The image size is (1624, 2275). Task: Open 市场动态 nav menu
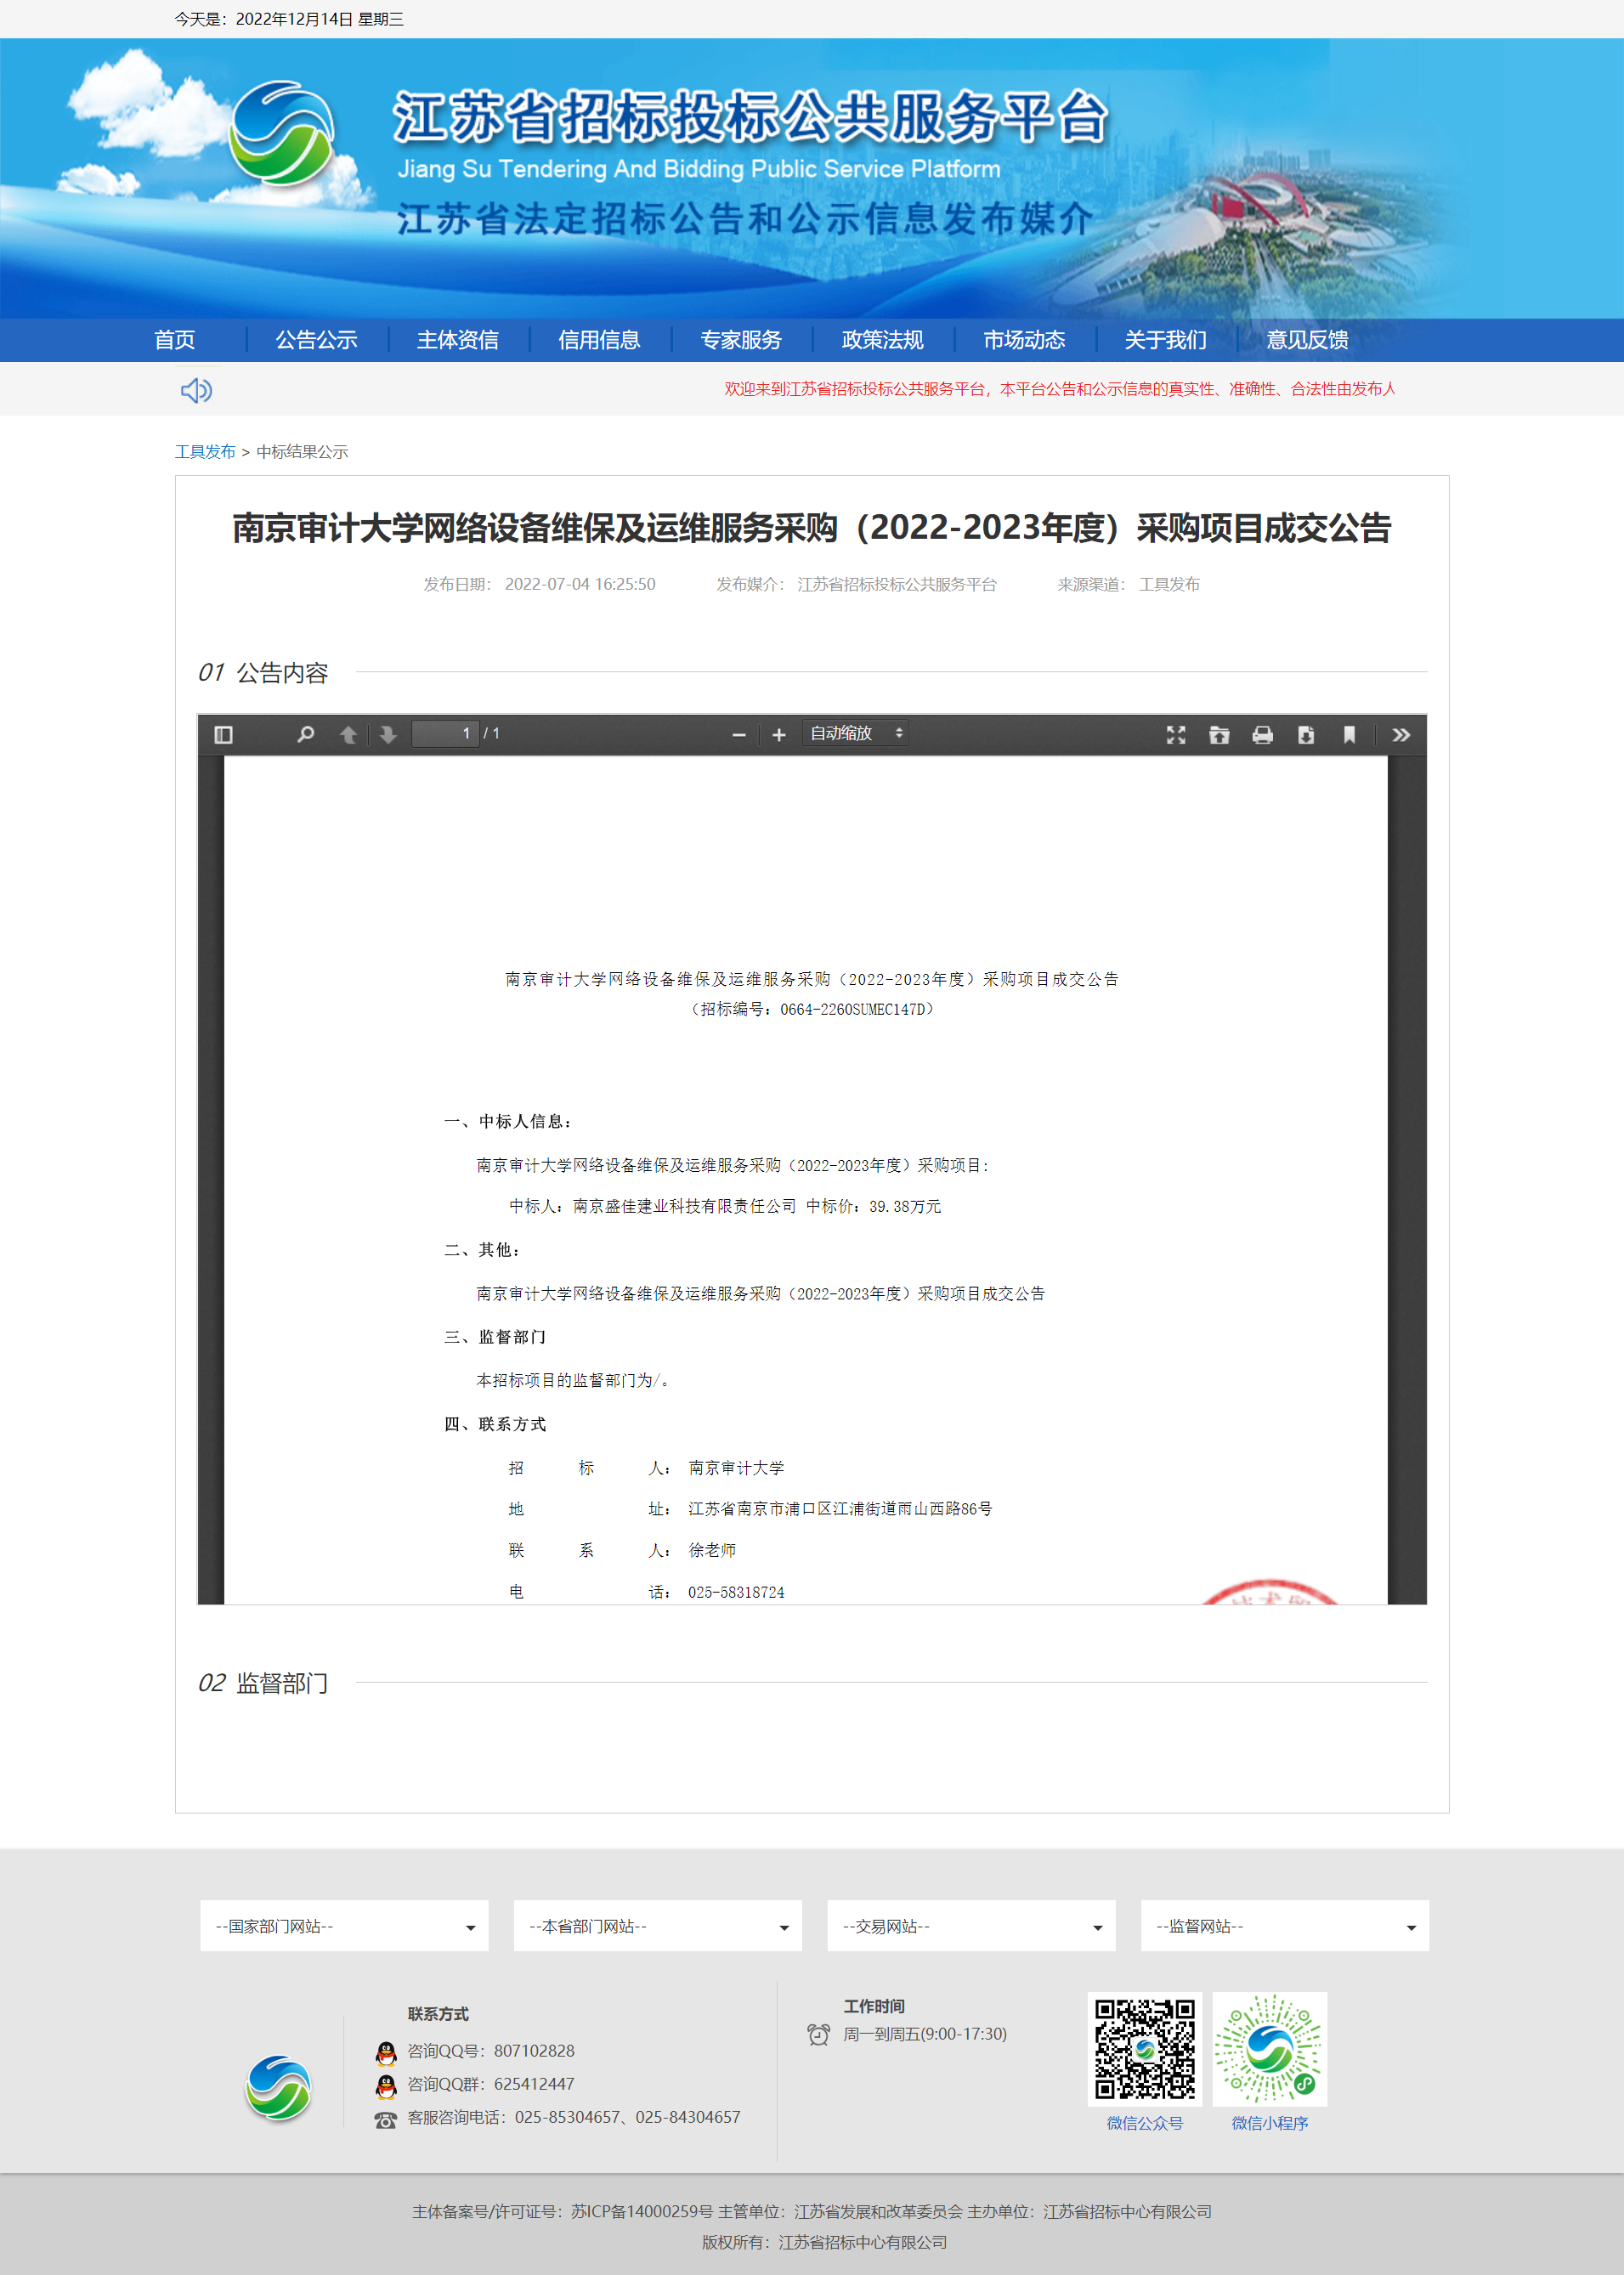coord(1024,340)
